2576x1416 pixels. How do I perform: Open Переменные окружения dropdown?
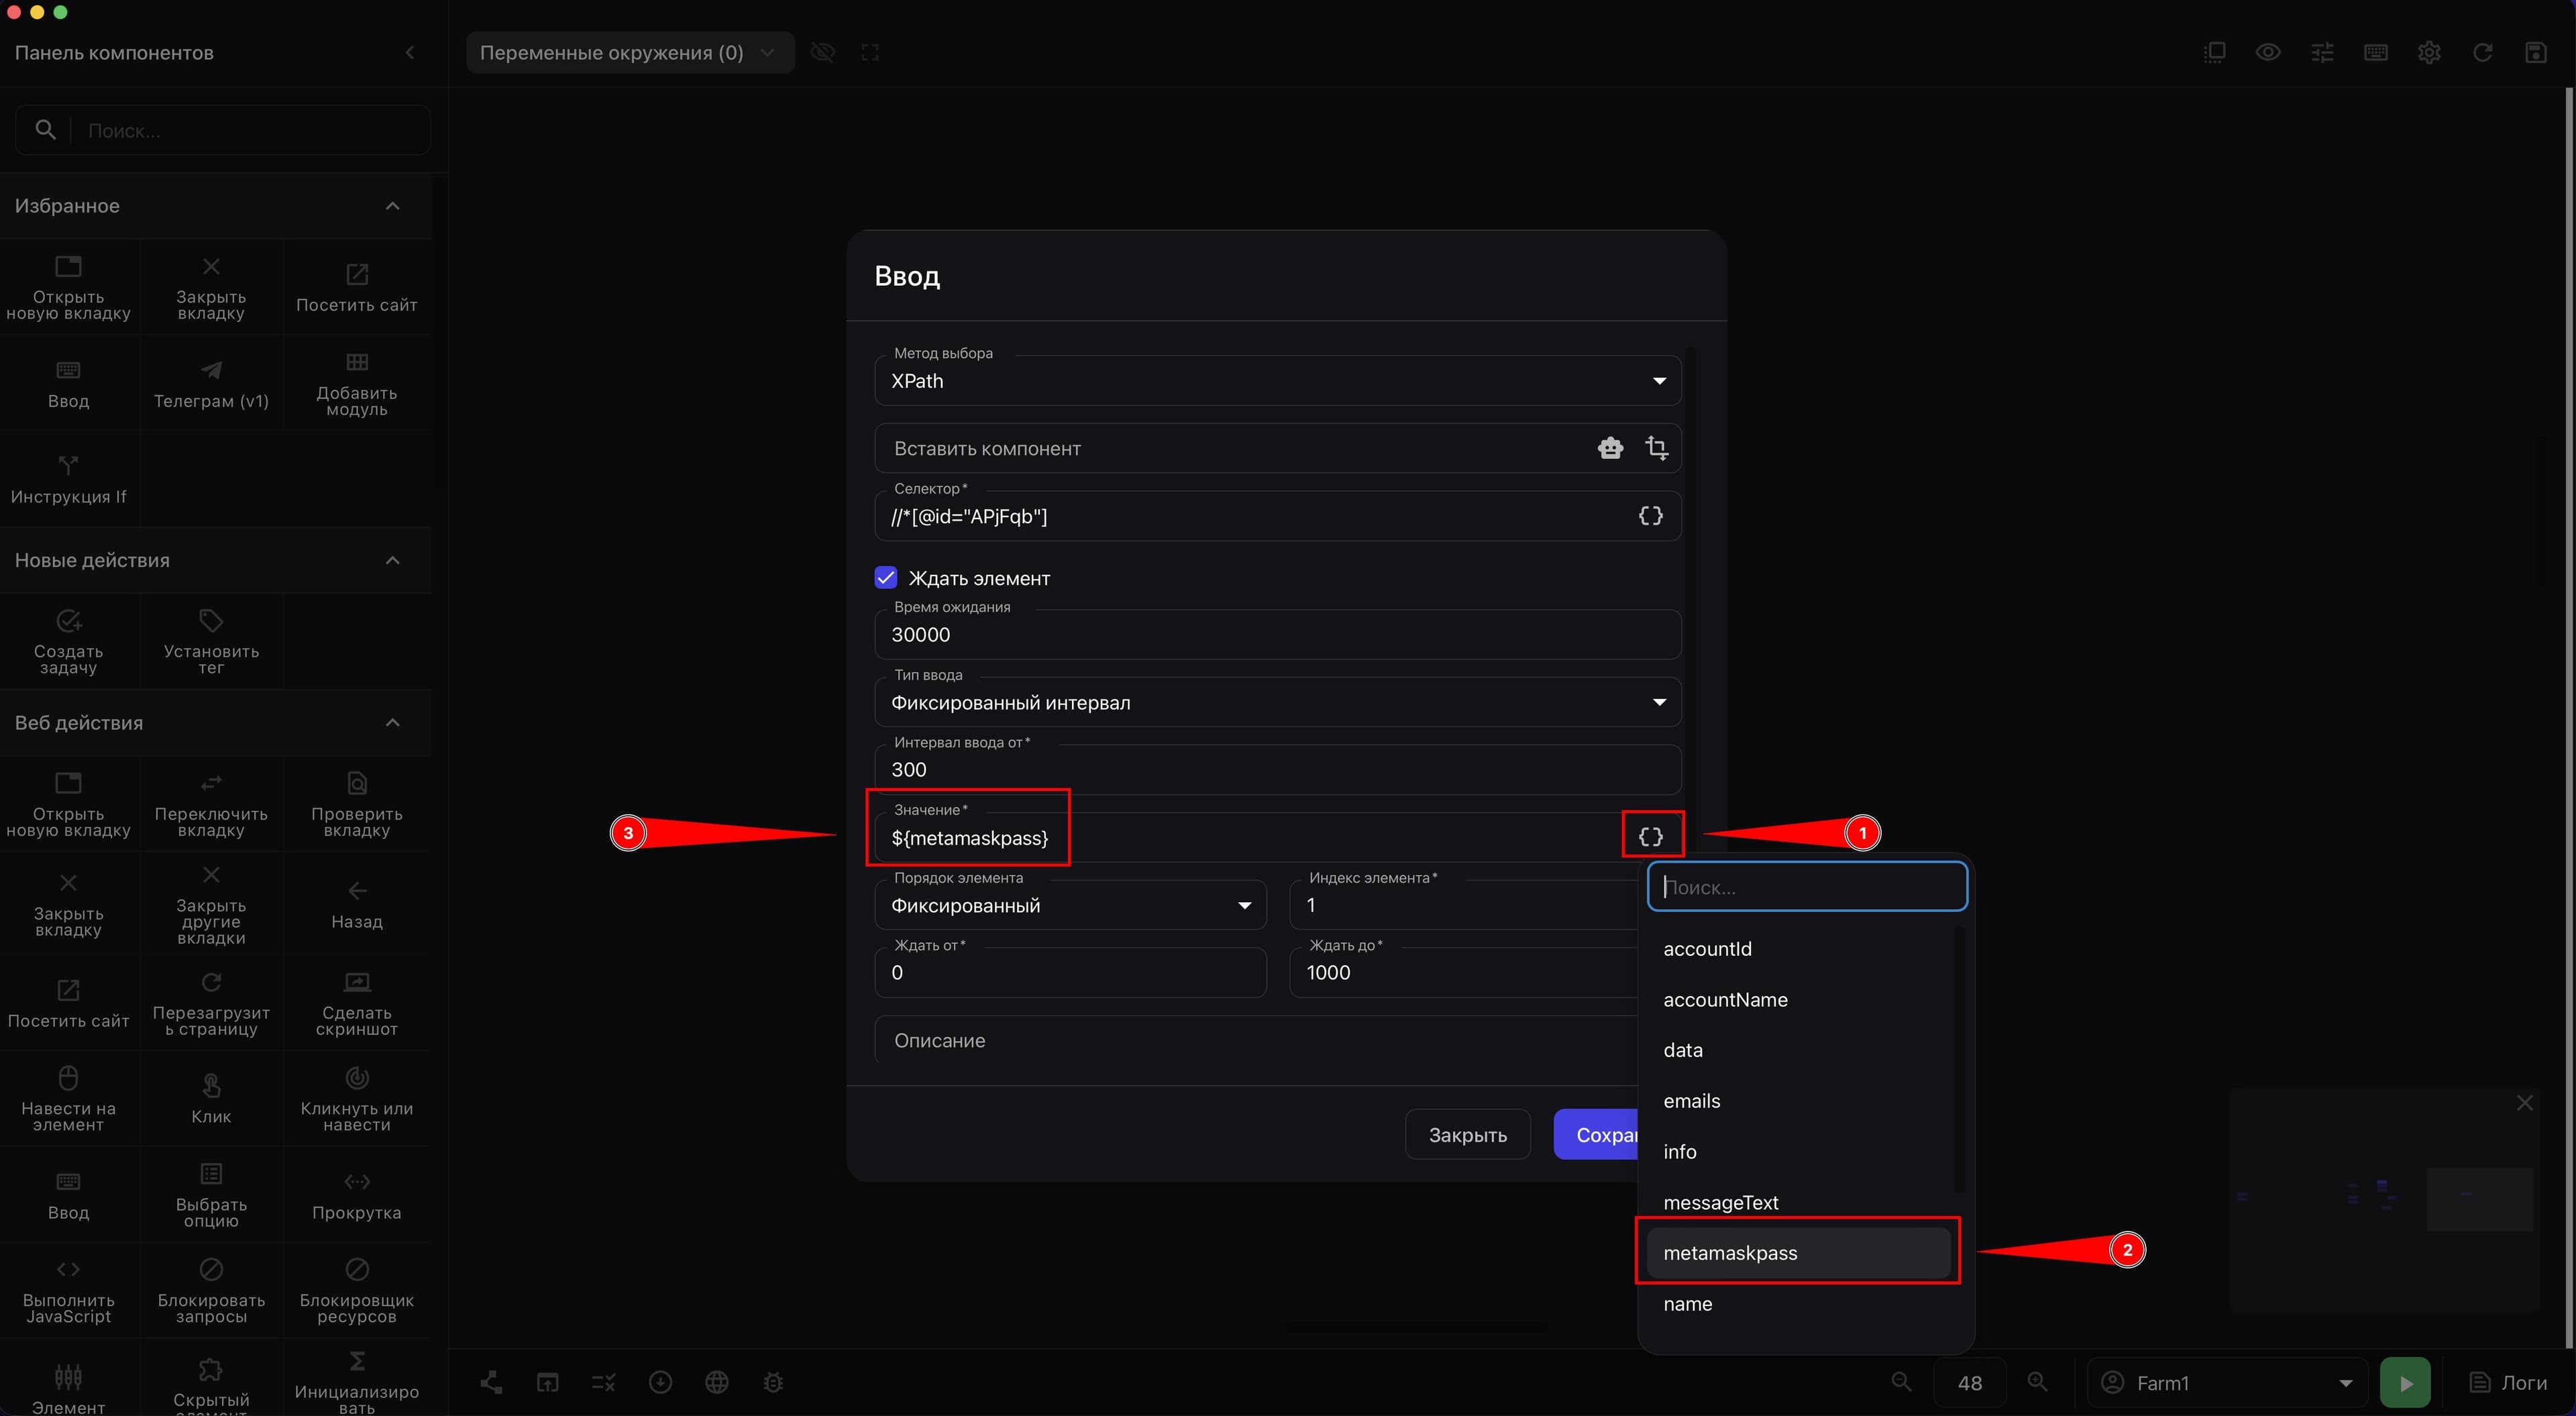[x=630, y=52]
